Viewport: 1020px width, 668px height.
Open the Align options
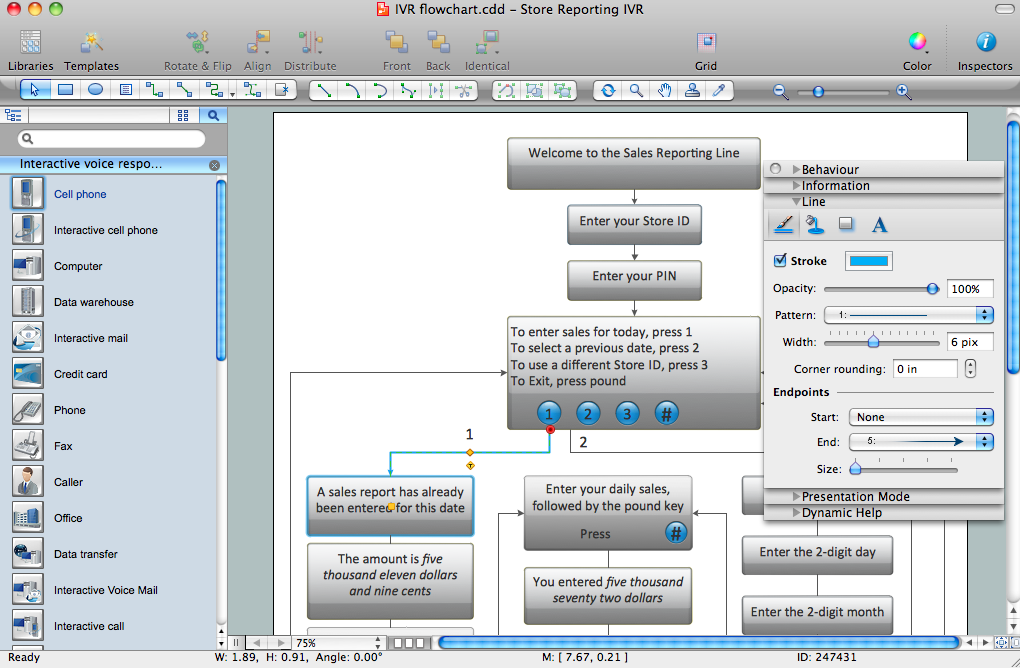pyautogui.click(x=258, y=51)
